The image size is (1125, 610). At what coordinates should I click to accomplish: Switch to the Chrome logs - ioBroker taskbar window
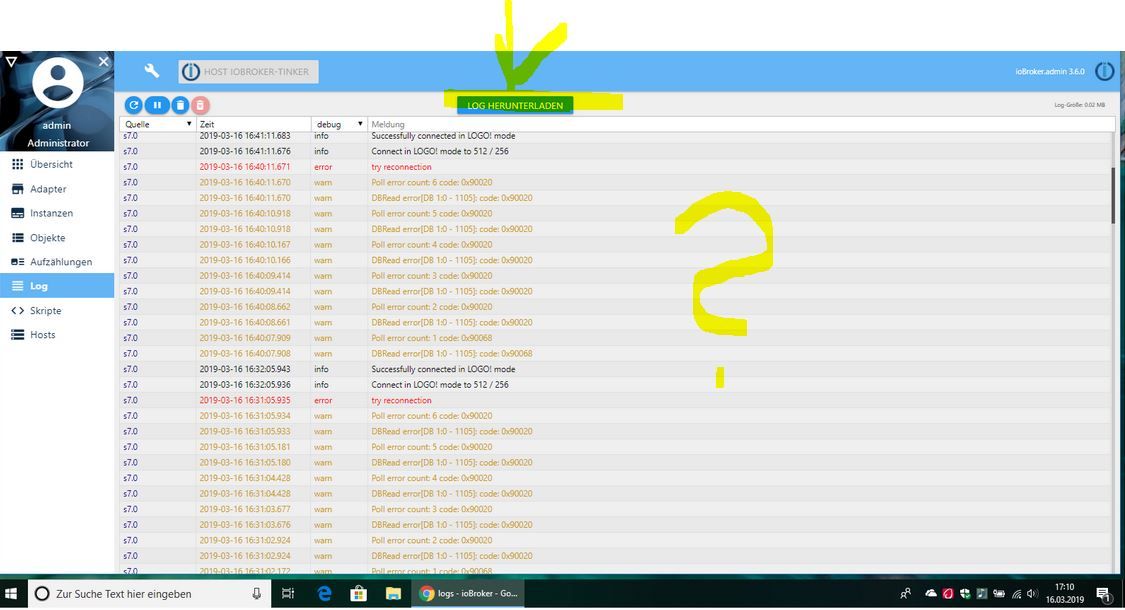coord(469,593)
